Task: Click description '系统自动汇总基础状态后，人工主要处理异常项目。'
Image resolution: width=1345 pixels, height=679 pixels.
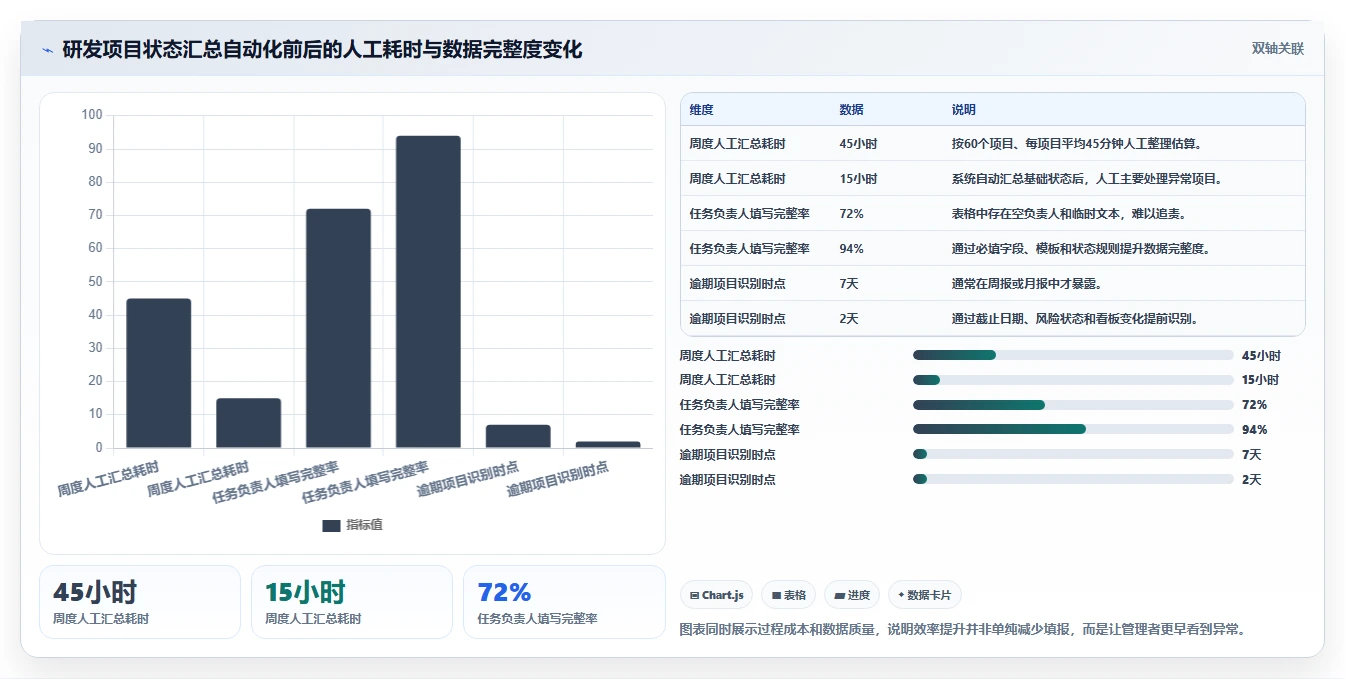Action: click(1087, 179)
